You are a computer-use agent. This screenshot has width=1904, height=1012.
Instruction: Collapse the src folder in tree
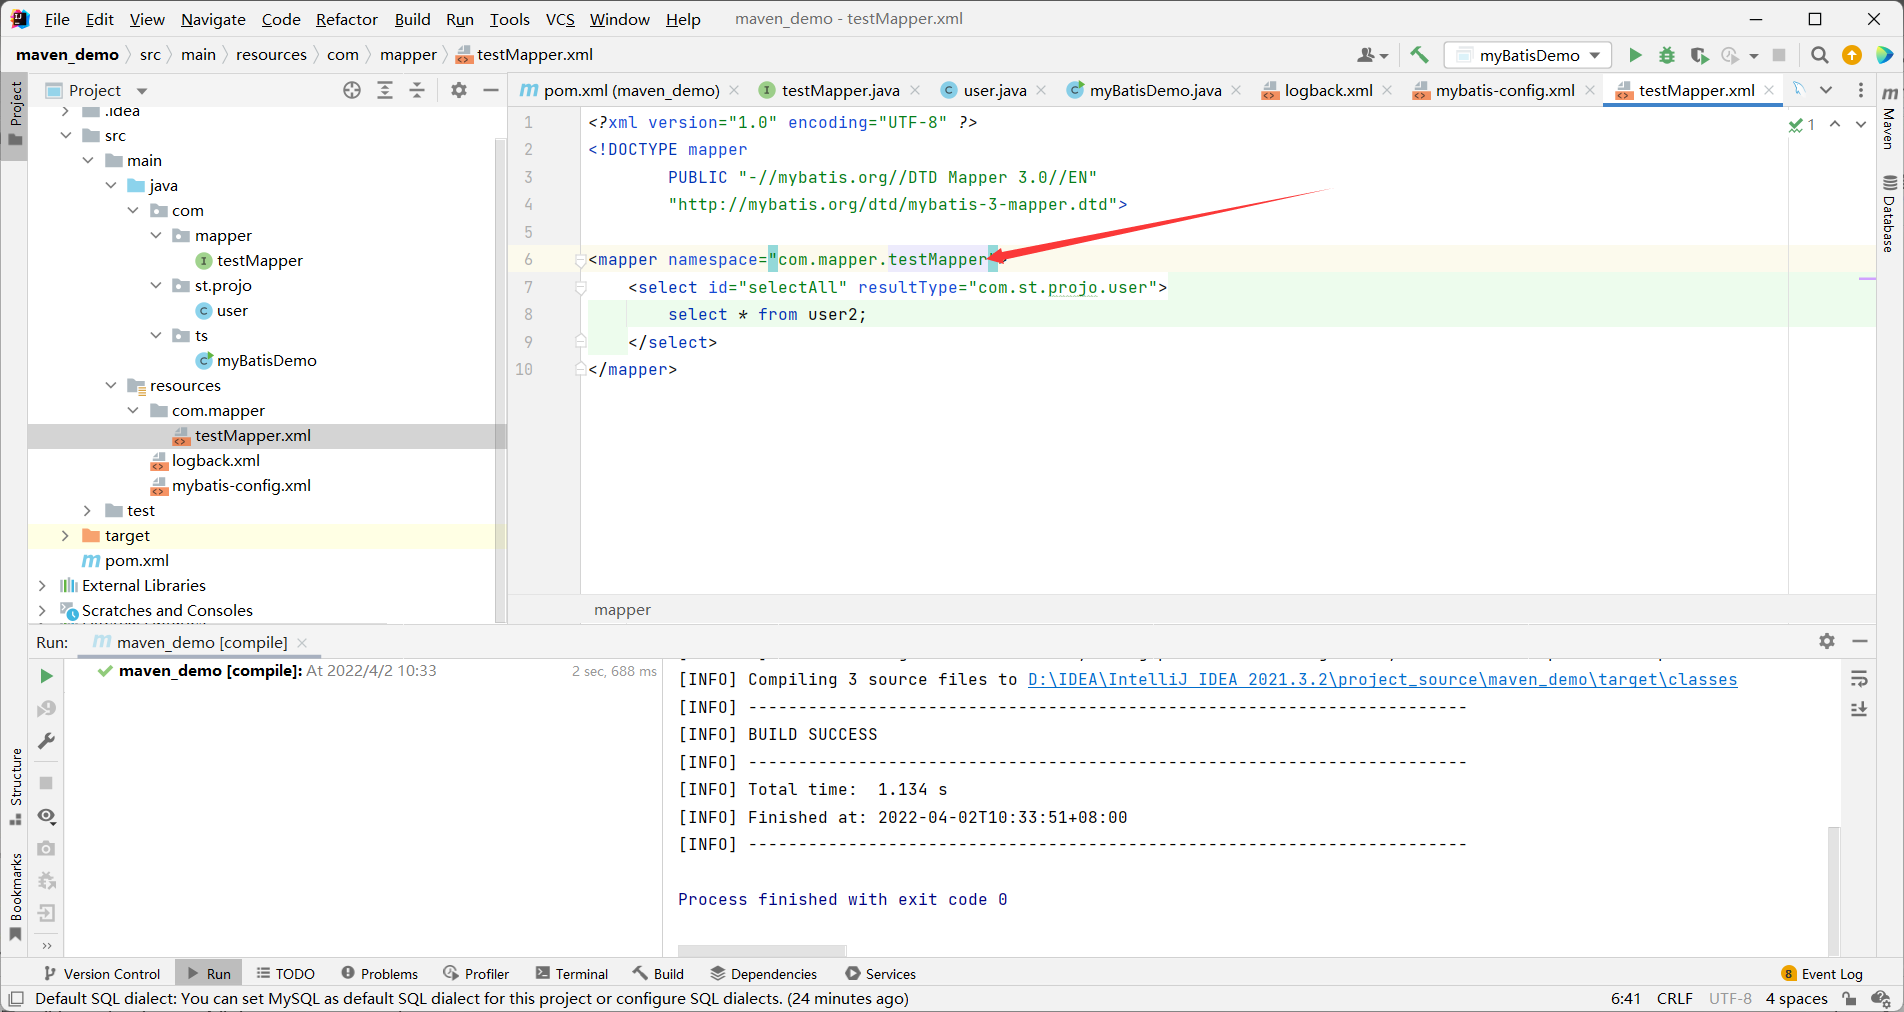tap(66, 135)
